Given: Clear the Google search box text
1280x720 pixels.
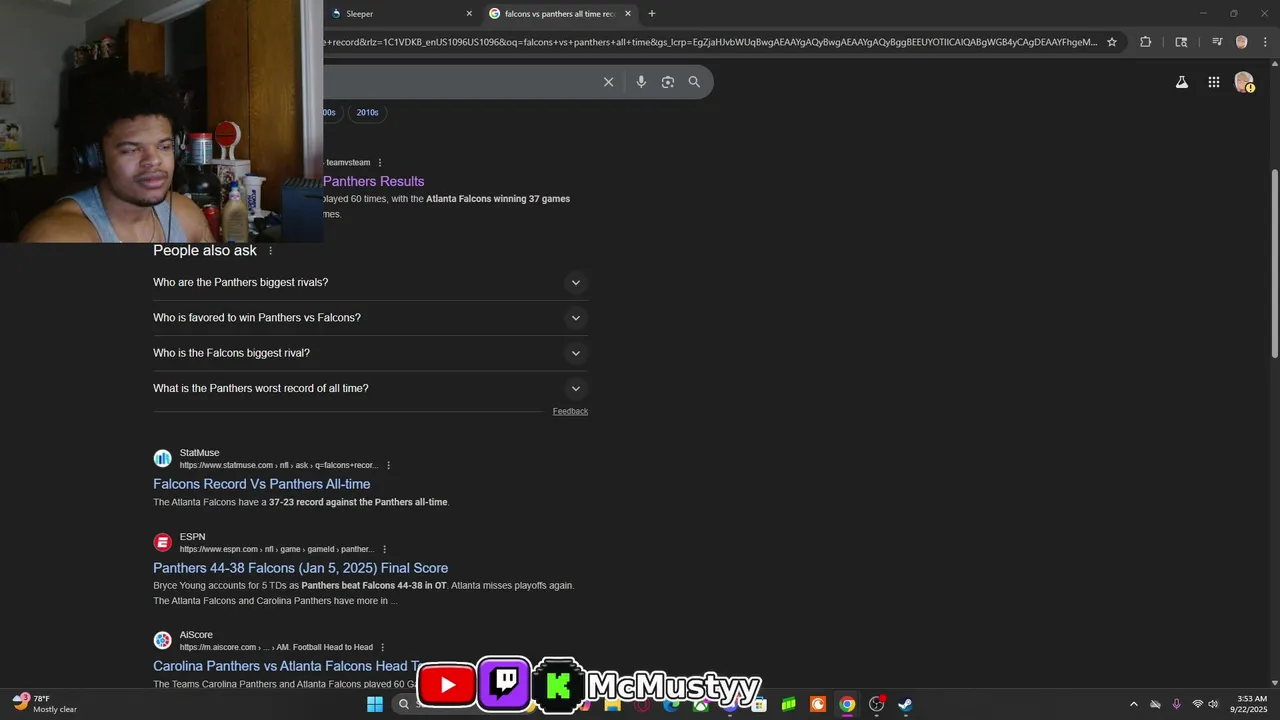Looking at the screenshot, I should [608, 82].
